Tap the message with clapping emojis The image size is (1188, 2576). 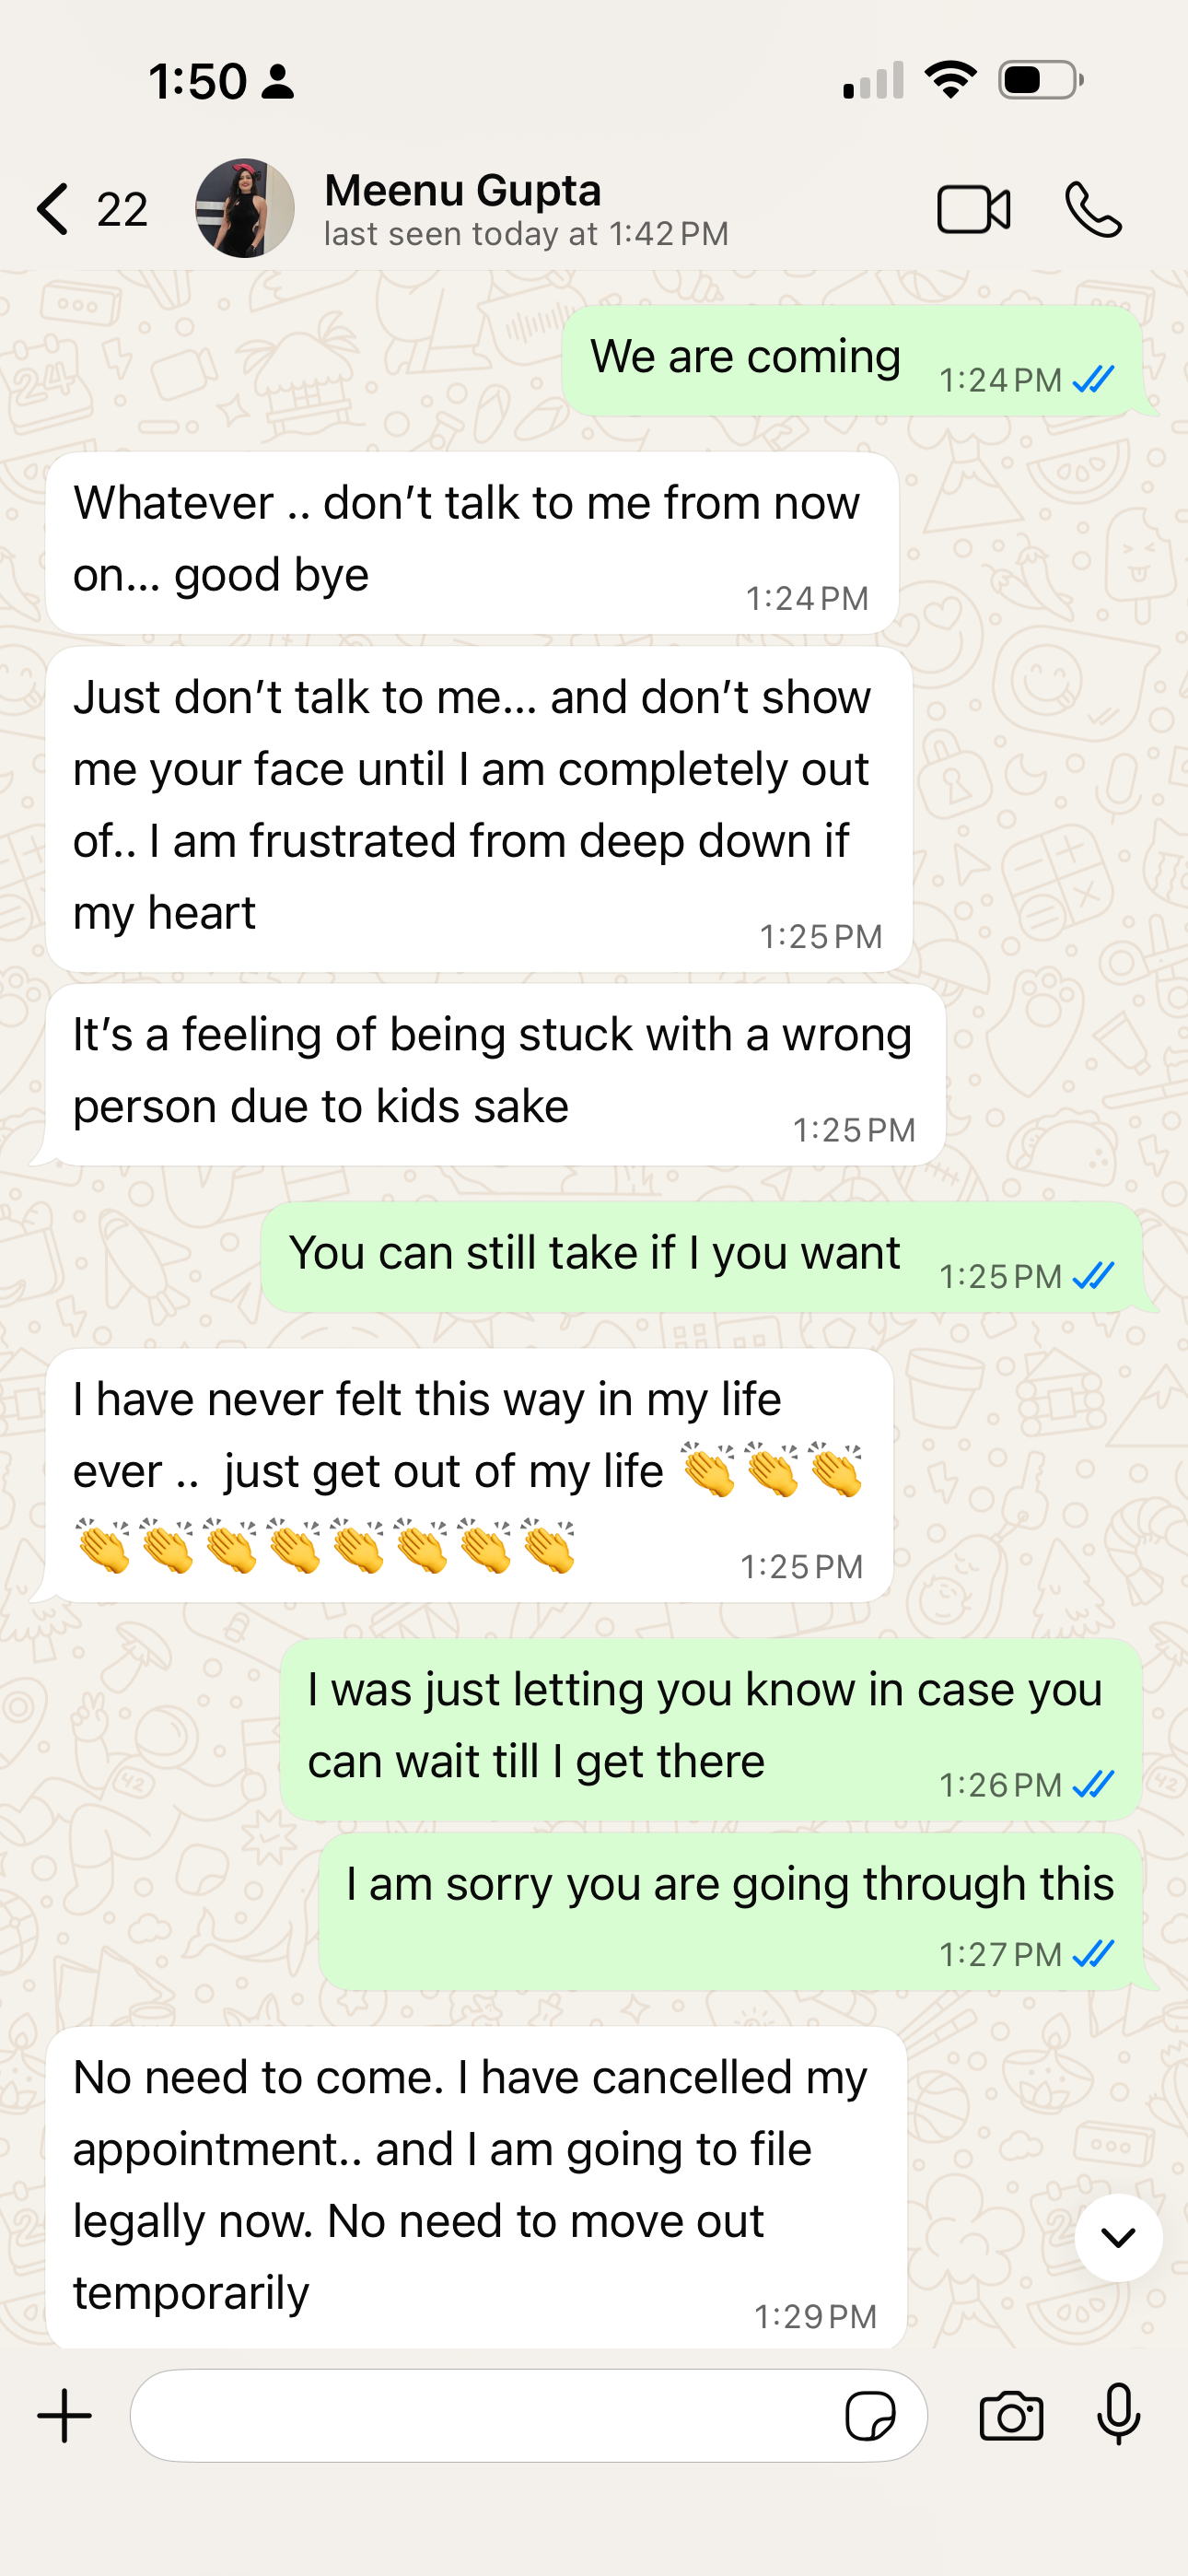pyautogui.click(x=470, y=1475)
